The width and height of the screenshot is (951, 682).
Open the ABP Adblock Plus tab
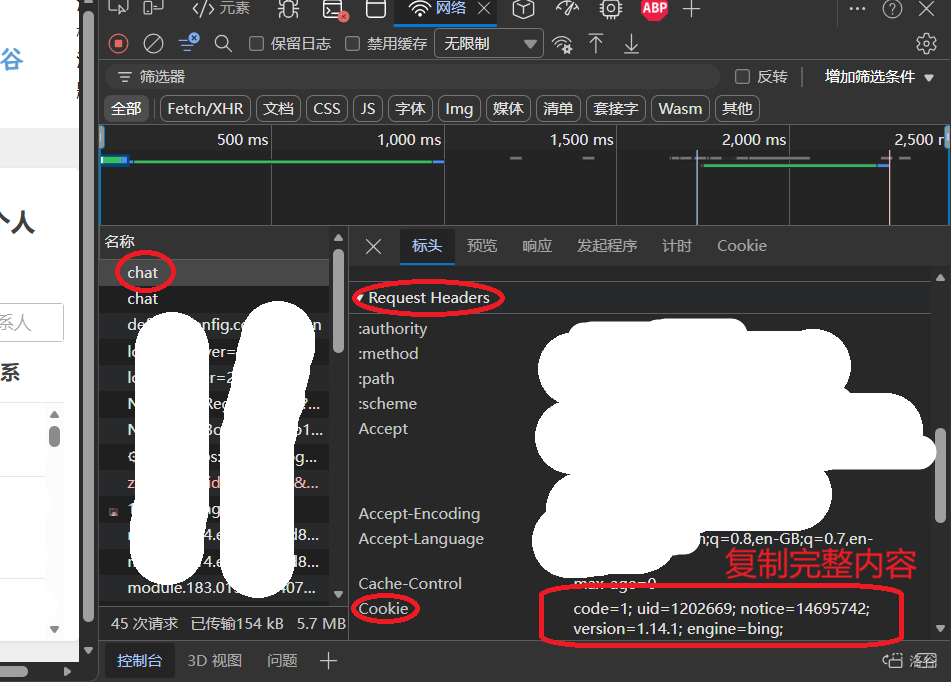655,8
